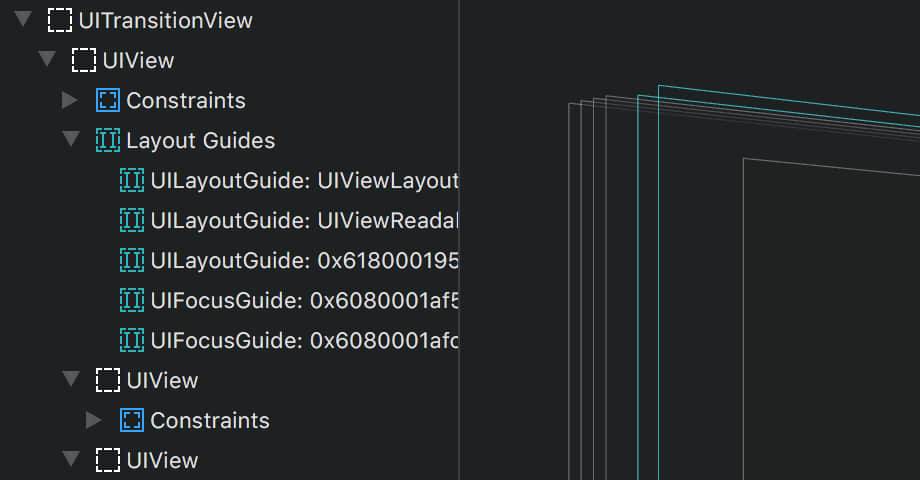Viewport: 920px width, 480px height.
Task: Click the icon of UIFocusGuide: 0x6080001af5
Action: pos(131,300)
